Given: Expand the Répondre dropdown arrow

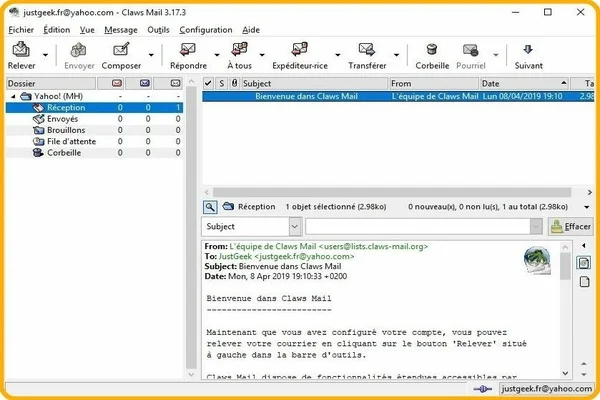Looking at the screenshot, I should (217, 56).
